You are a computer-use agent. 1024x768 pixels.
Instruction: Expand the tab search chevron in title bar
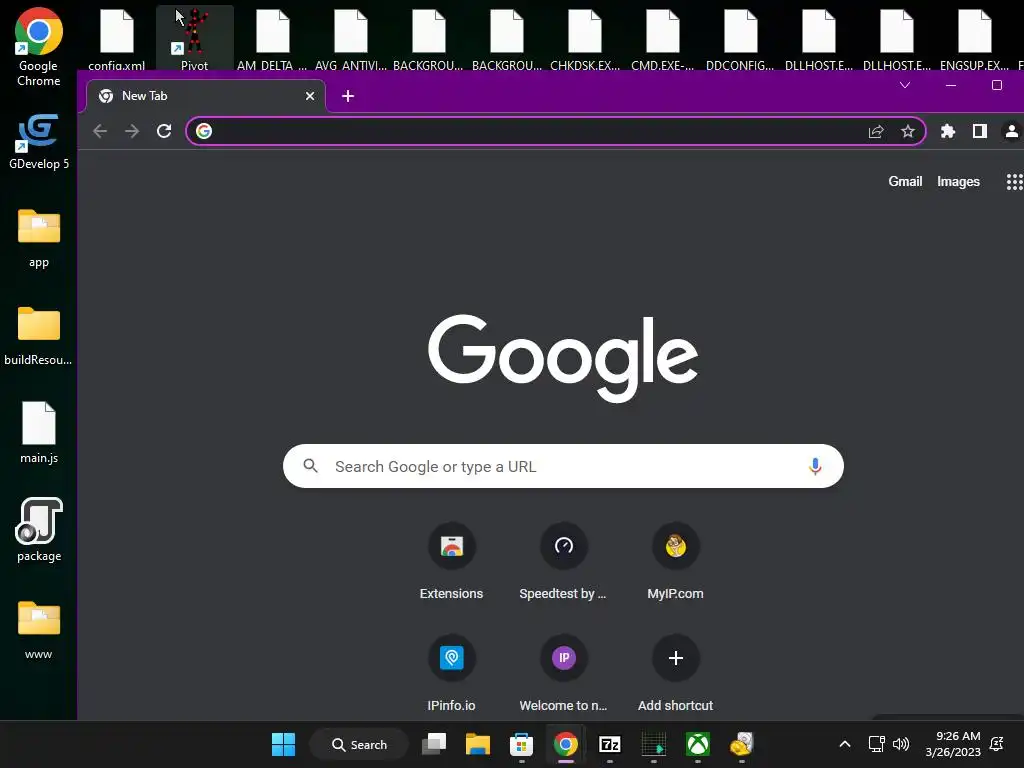click(x=905, y=85)
